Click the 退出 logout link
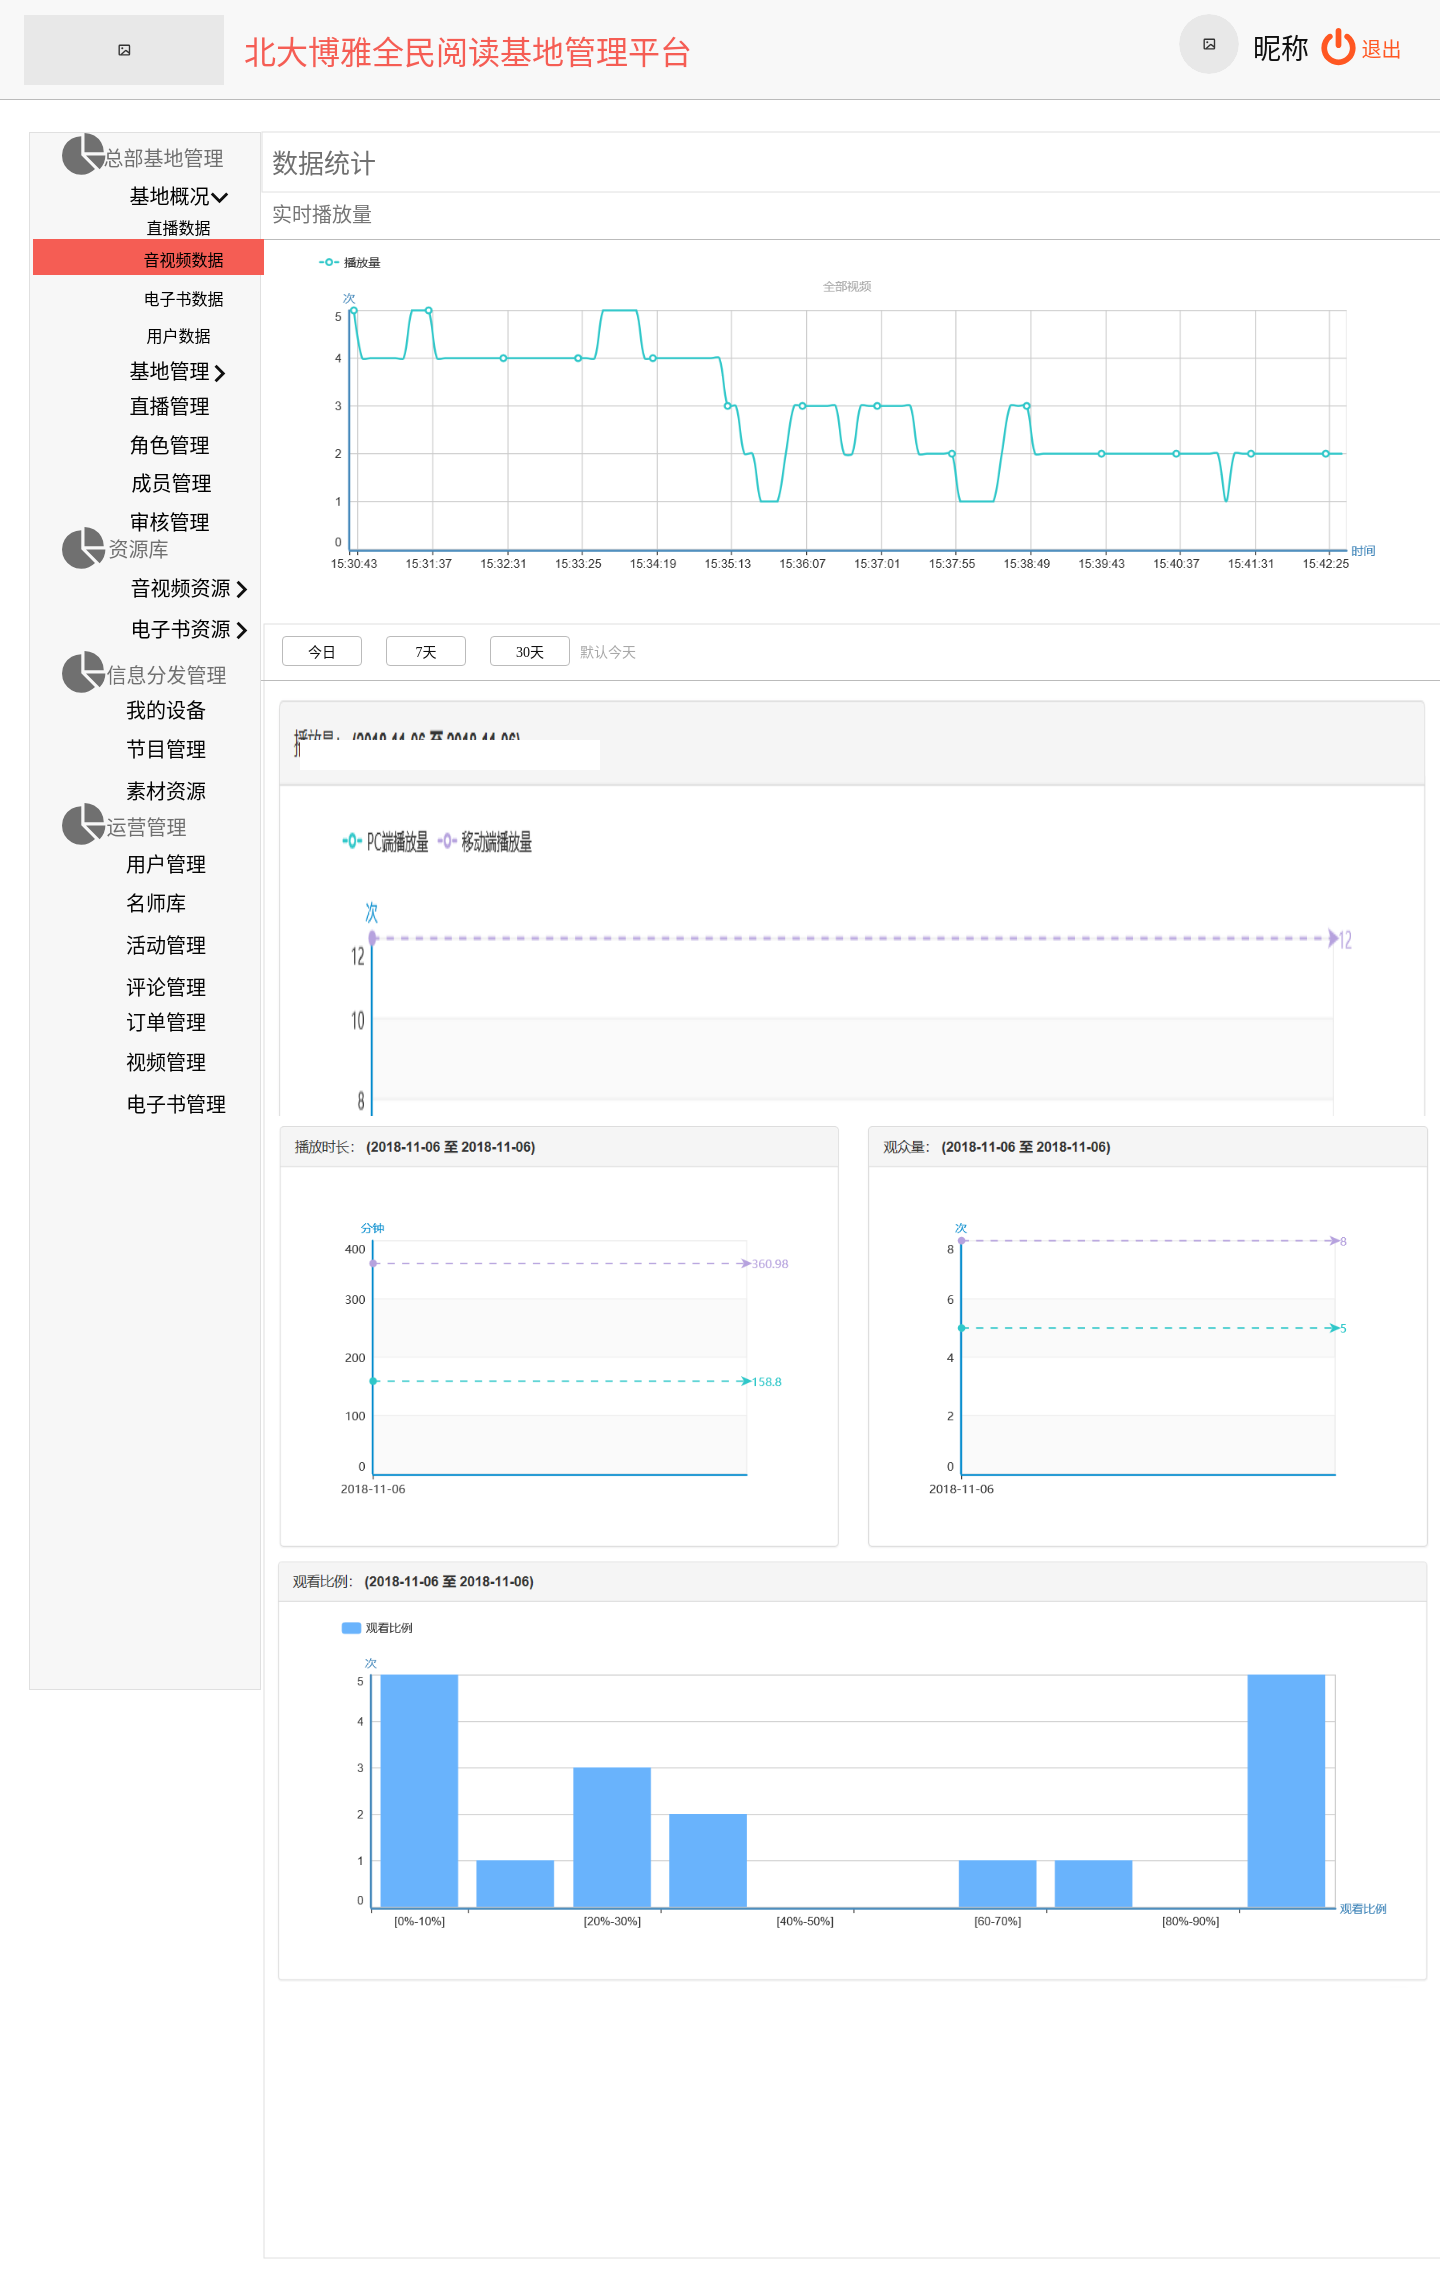The image size is (1440, 2292). pos(1381,50)
